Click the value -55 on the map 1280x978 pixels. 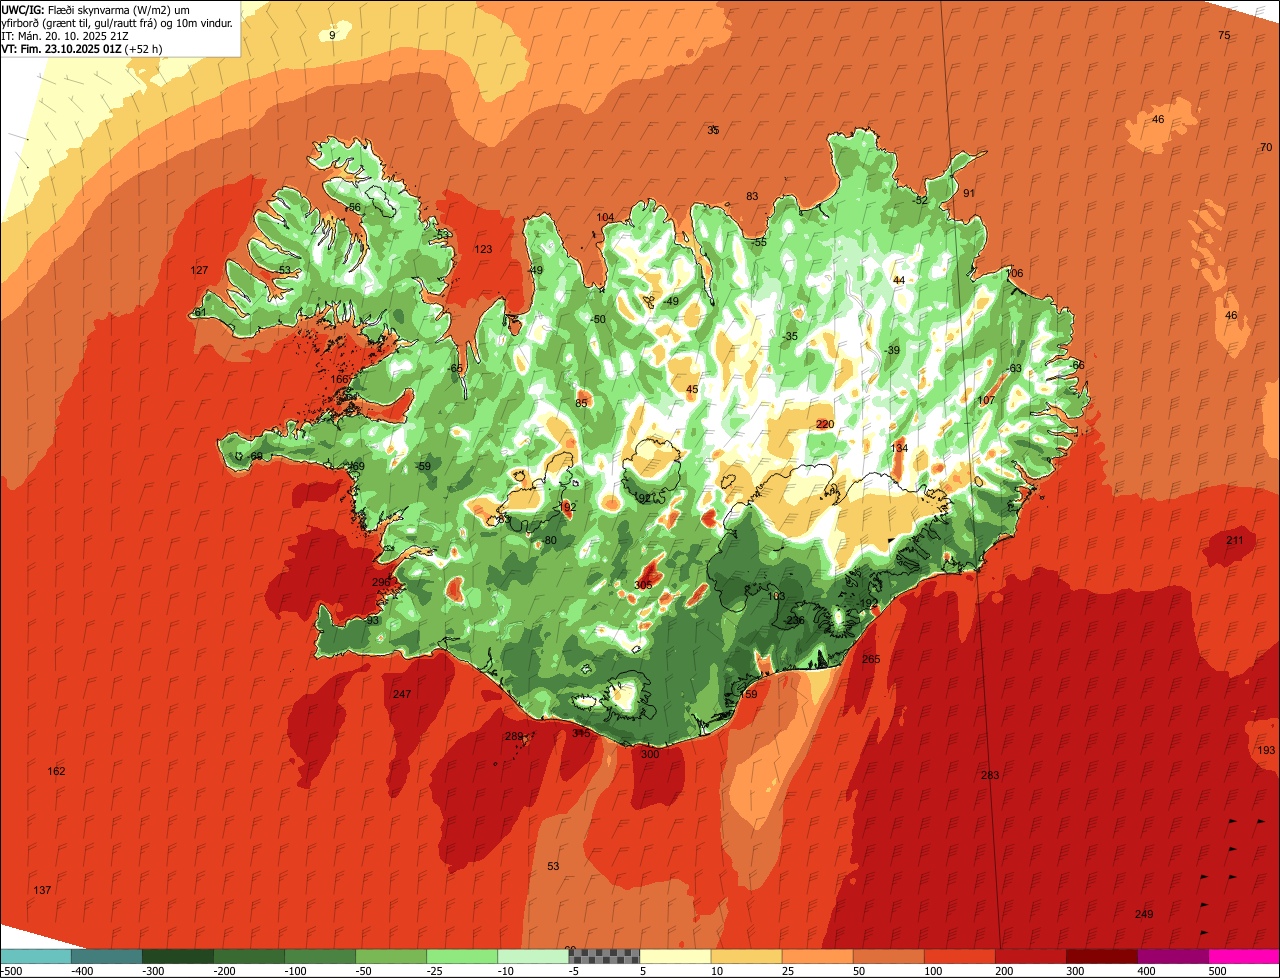click(x=758, y=243)
